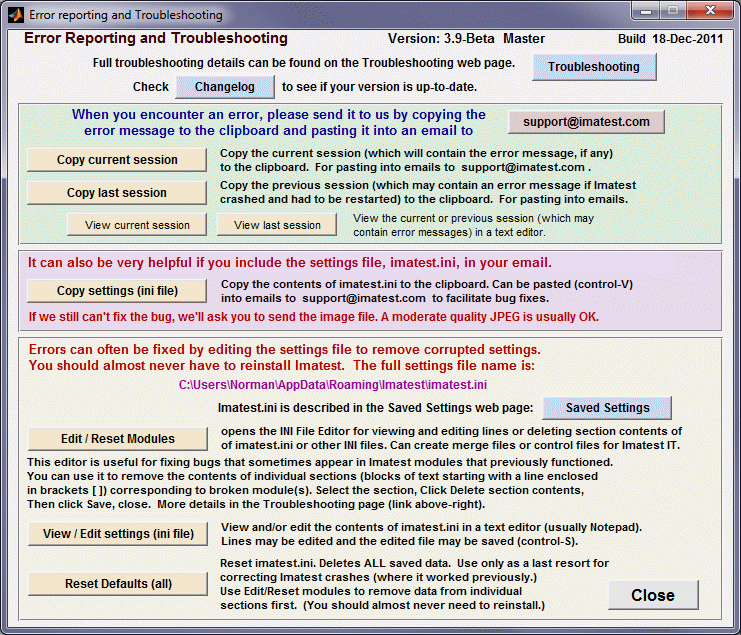Minimize the Error reporting window

(646, 11)
